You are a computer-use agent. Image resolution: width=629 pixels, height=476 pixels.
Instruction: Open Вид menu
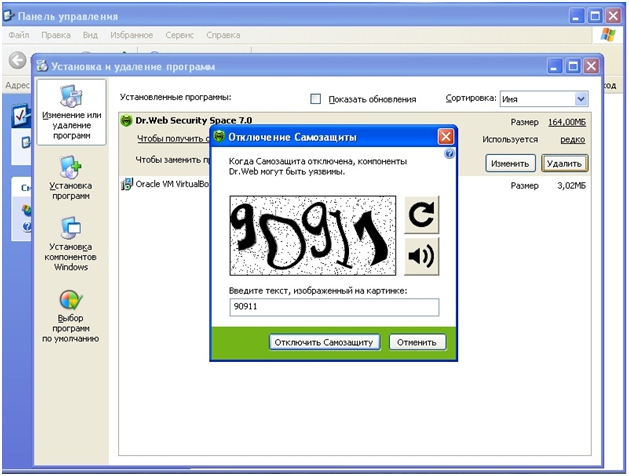click(90, 35)
